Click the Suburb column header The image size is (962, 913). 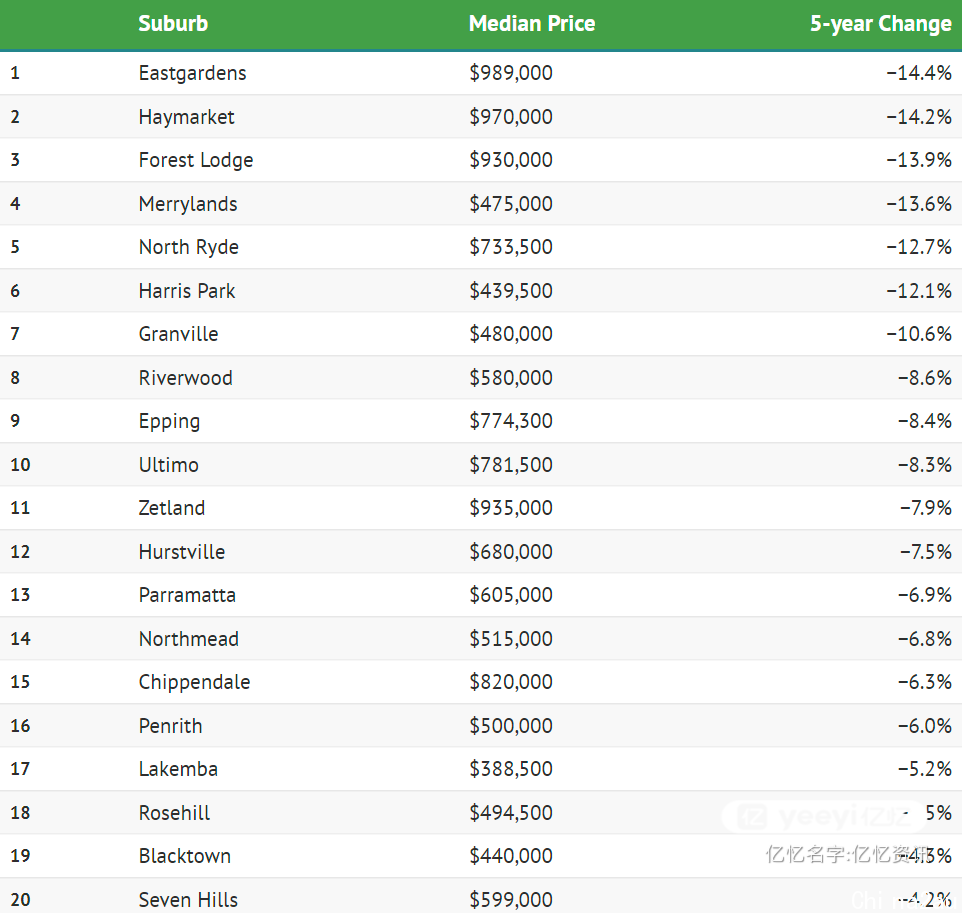point(173,23)
